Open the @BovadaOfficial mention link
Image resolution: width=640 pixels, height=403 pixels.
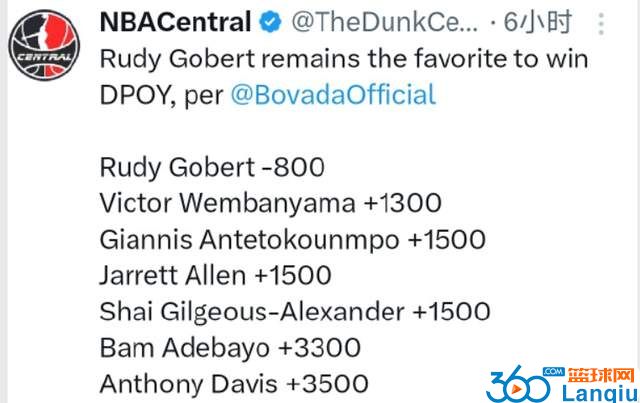click(x=333, y=95)
